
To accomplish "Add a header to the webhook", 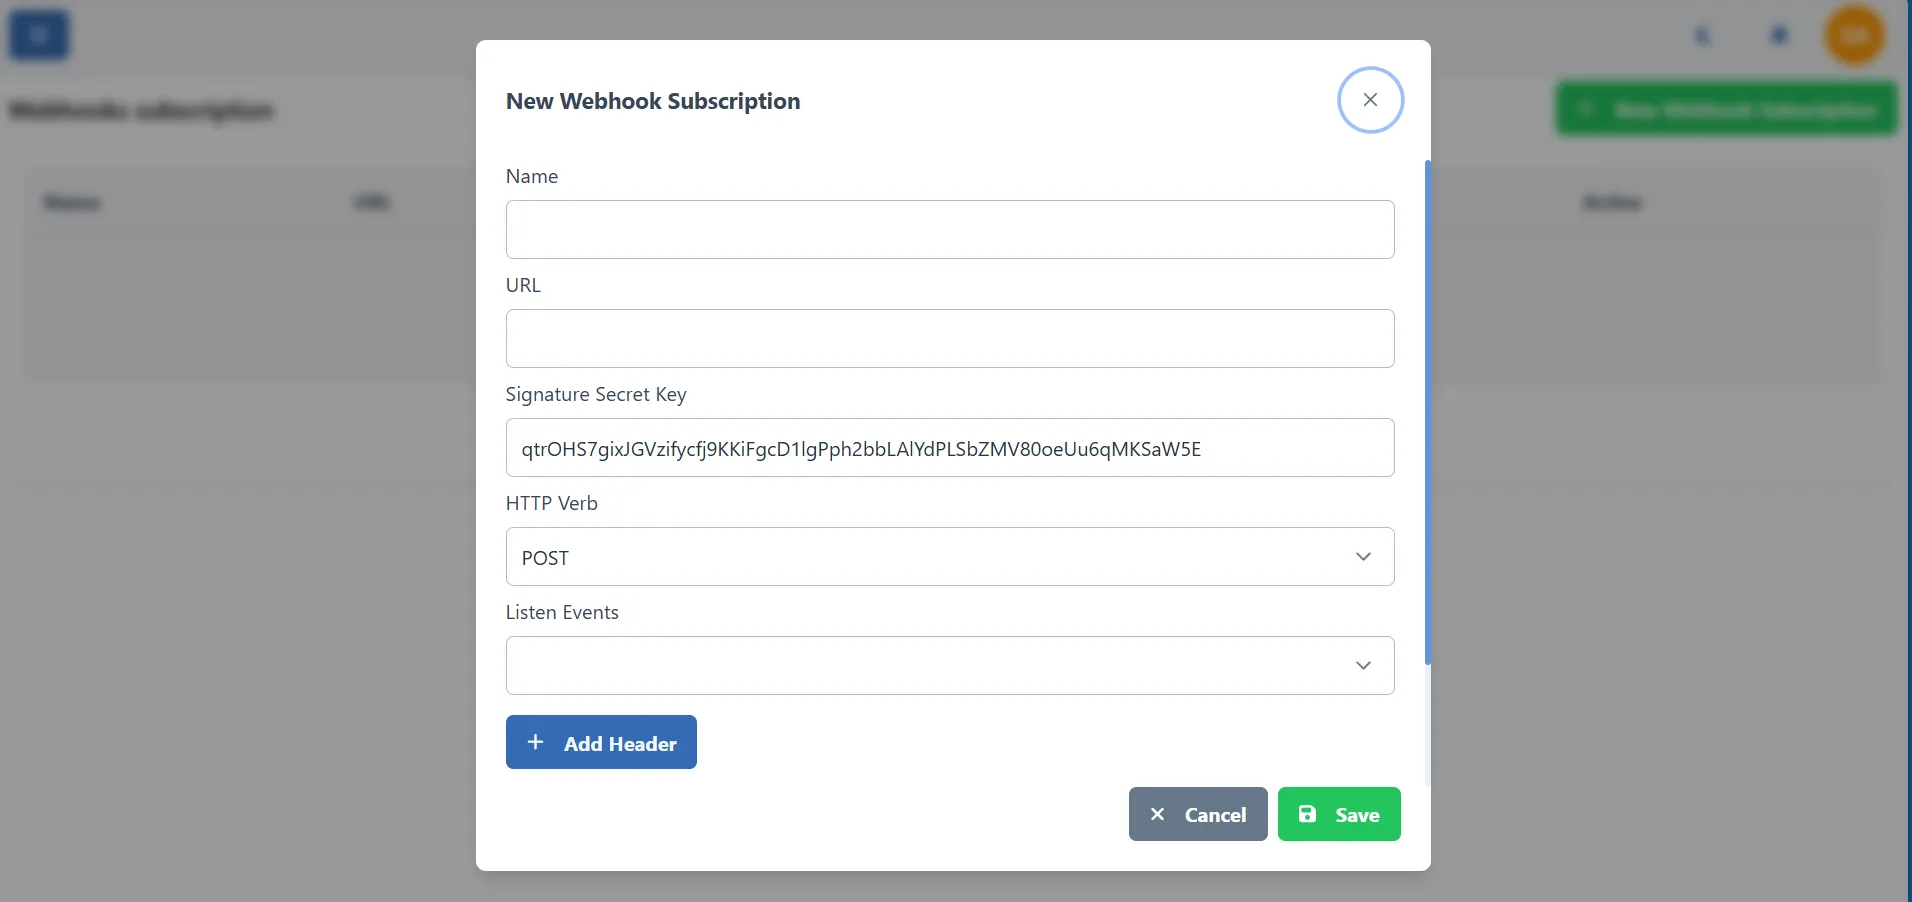I will pos(600,742).
